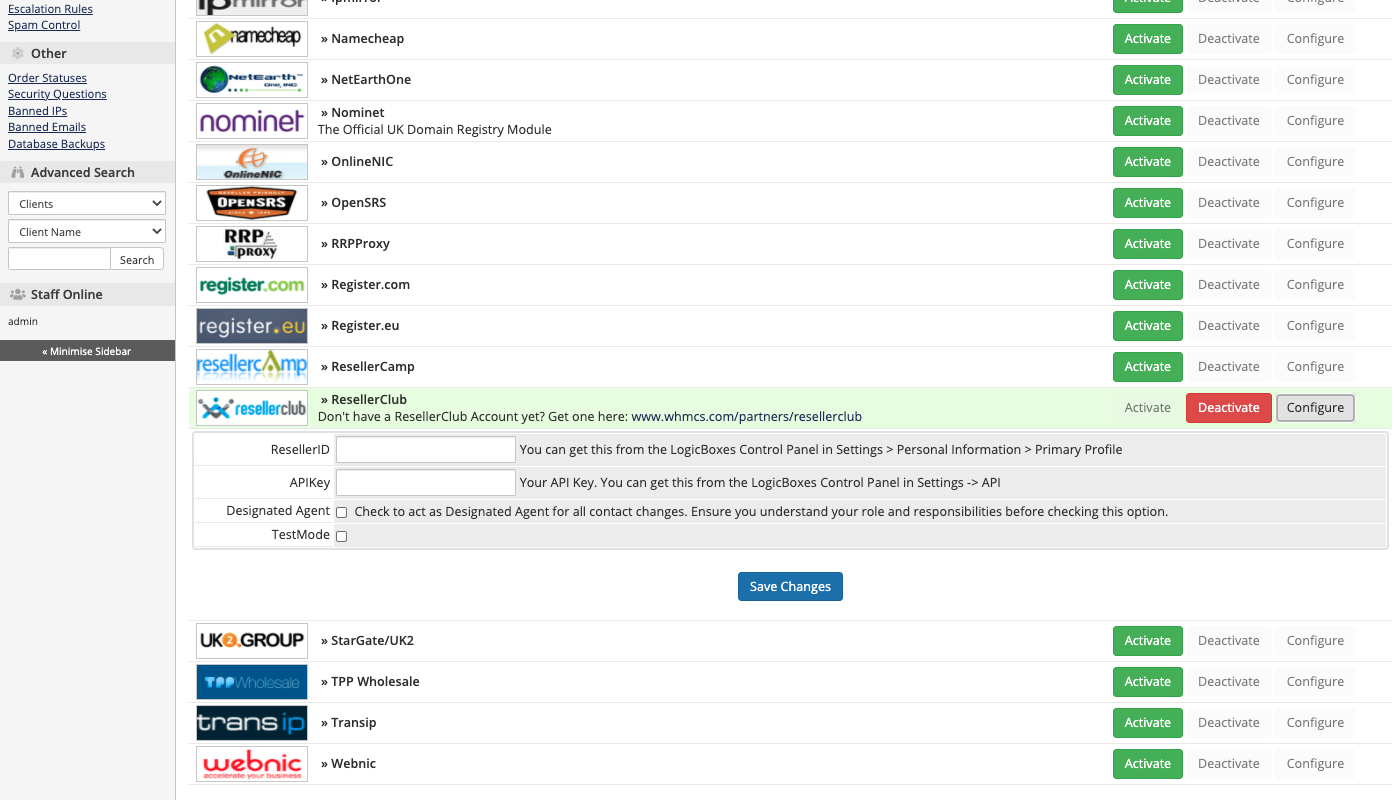This screenshot has width=1400, height=800.
Task: Toggle the TestMode checkbox
Action: tap(341, 536)
